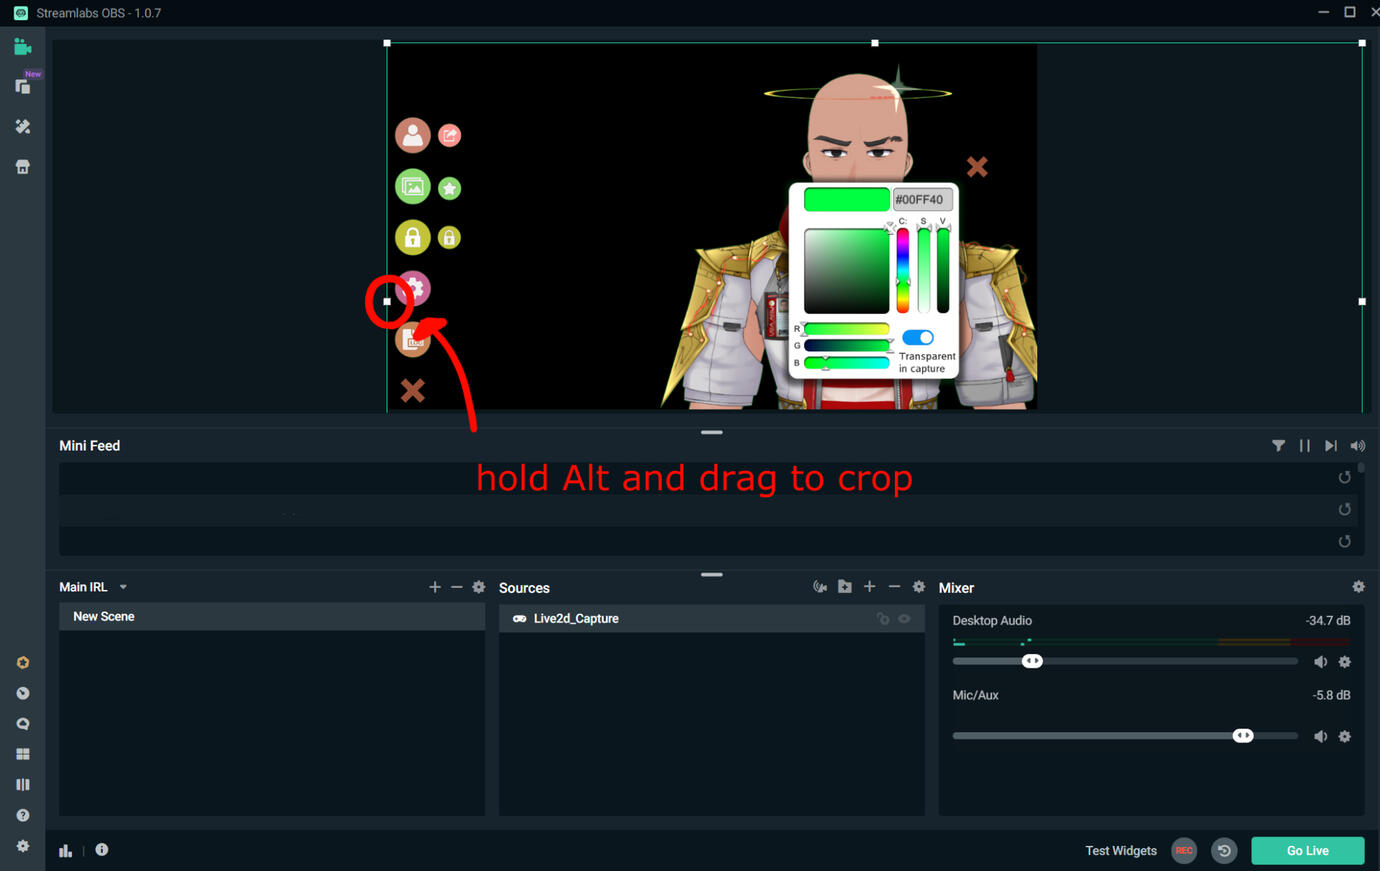This screenshot has width=1380, height=871.
Task: Open the app settings gear in sidebar
Action: pos(22,846)
